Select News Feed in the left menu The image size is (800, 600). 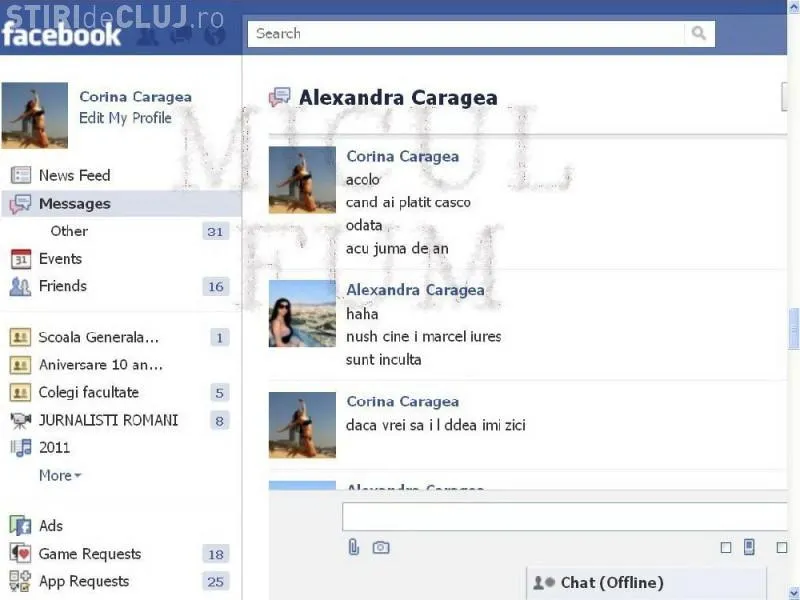(74, 175)
